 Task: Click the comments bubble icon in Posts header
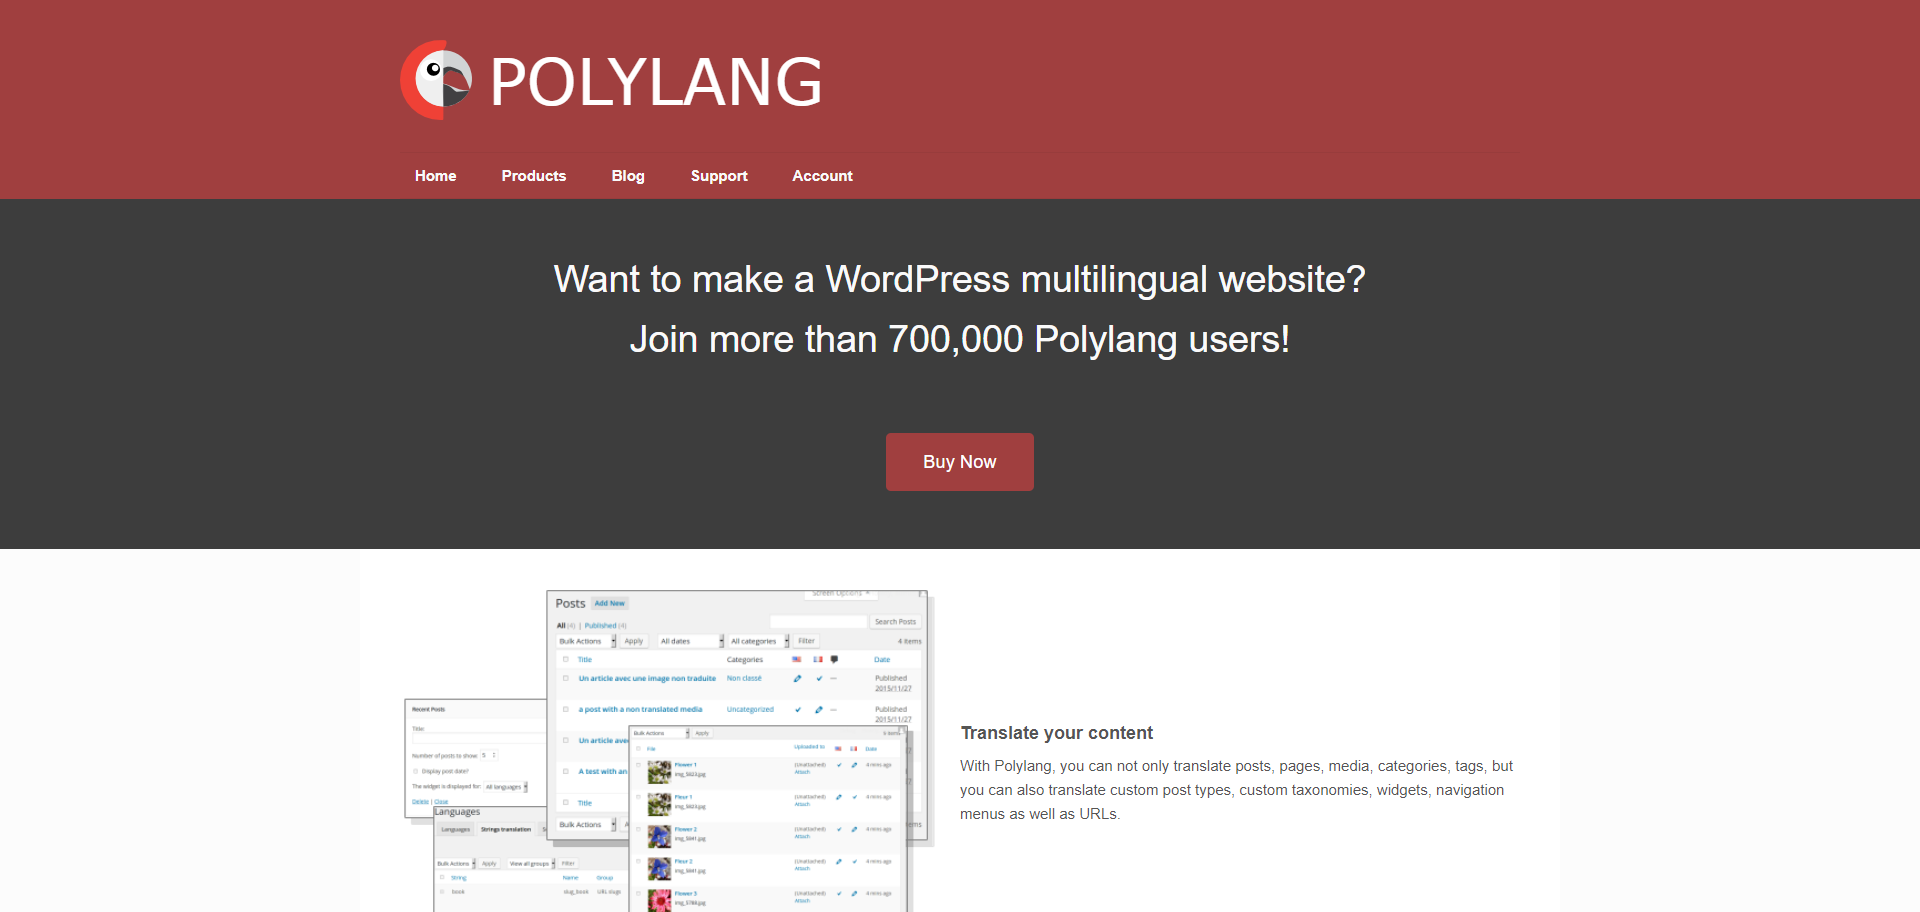pos(834,660)
